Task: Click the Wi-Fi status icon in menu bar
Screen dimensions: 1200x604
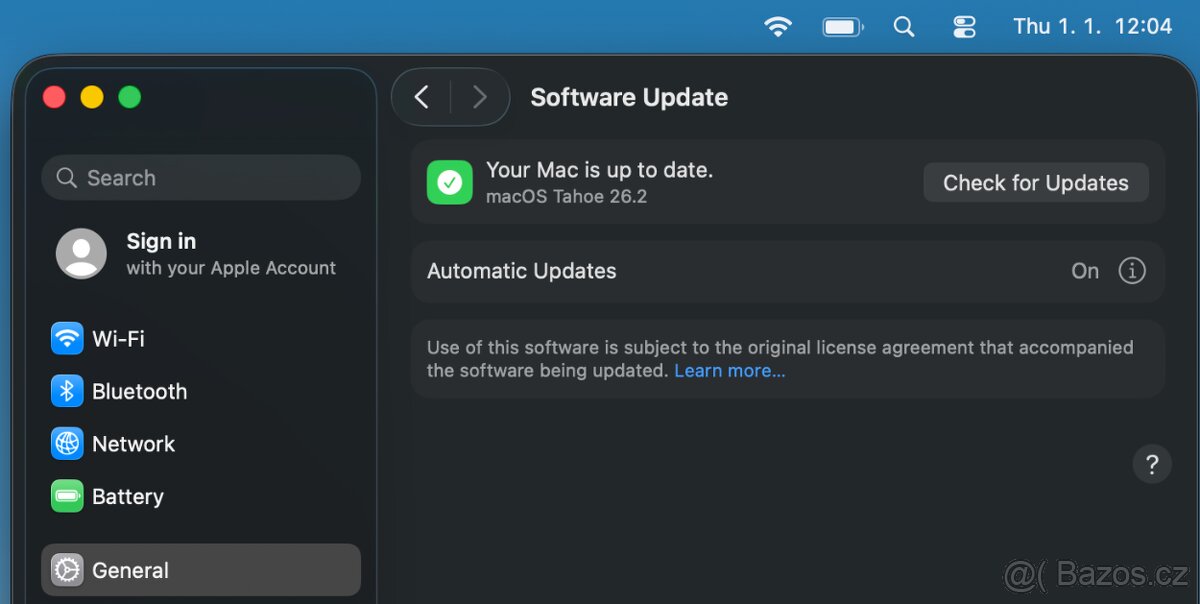Action: 778,27
